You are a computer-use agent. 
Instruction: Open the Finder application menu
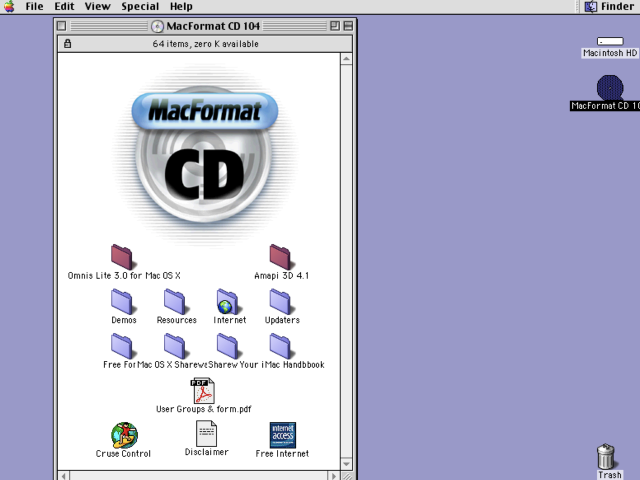(609, 7)
